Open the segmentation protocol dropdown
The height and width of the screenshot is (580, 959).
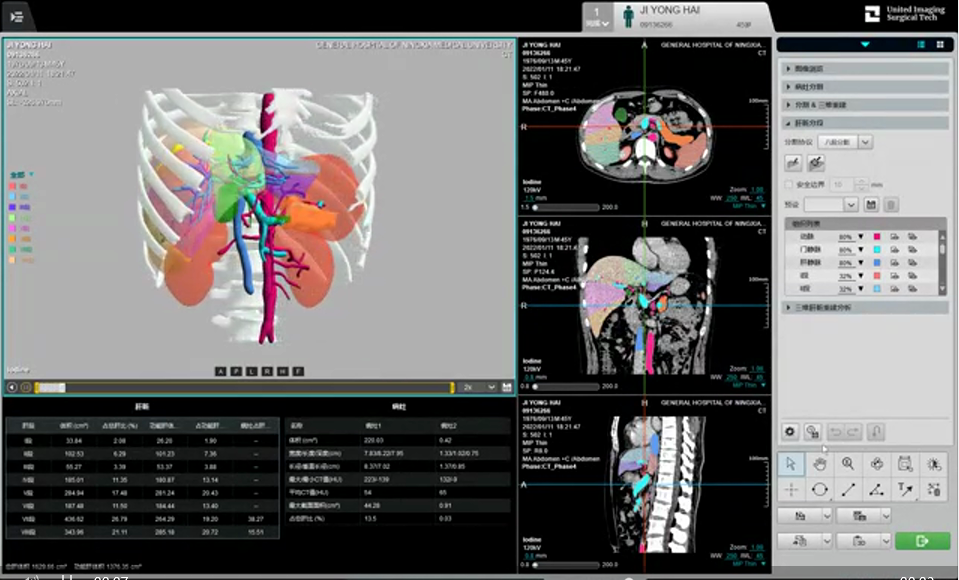coord(845,142)
